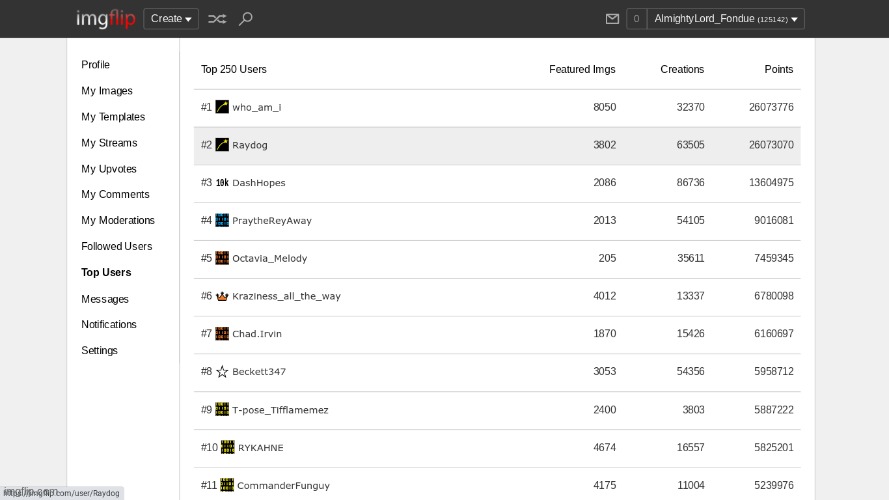Open Beckett347 user profile link

coord(259,372)
